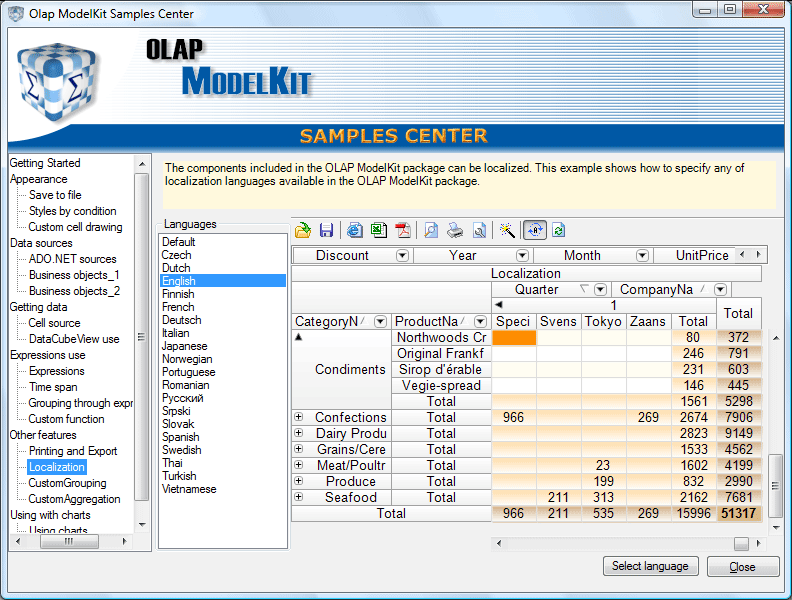Open Time span sample
This screenshot has height=600, width=792.
point(53,387)
